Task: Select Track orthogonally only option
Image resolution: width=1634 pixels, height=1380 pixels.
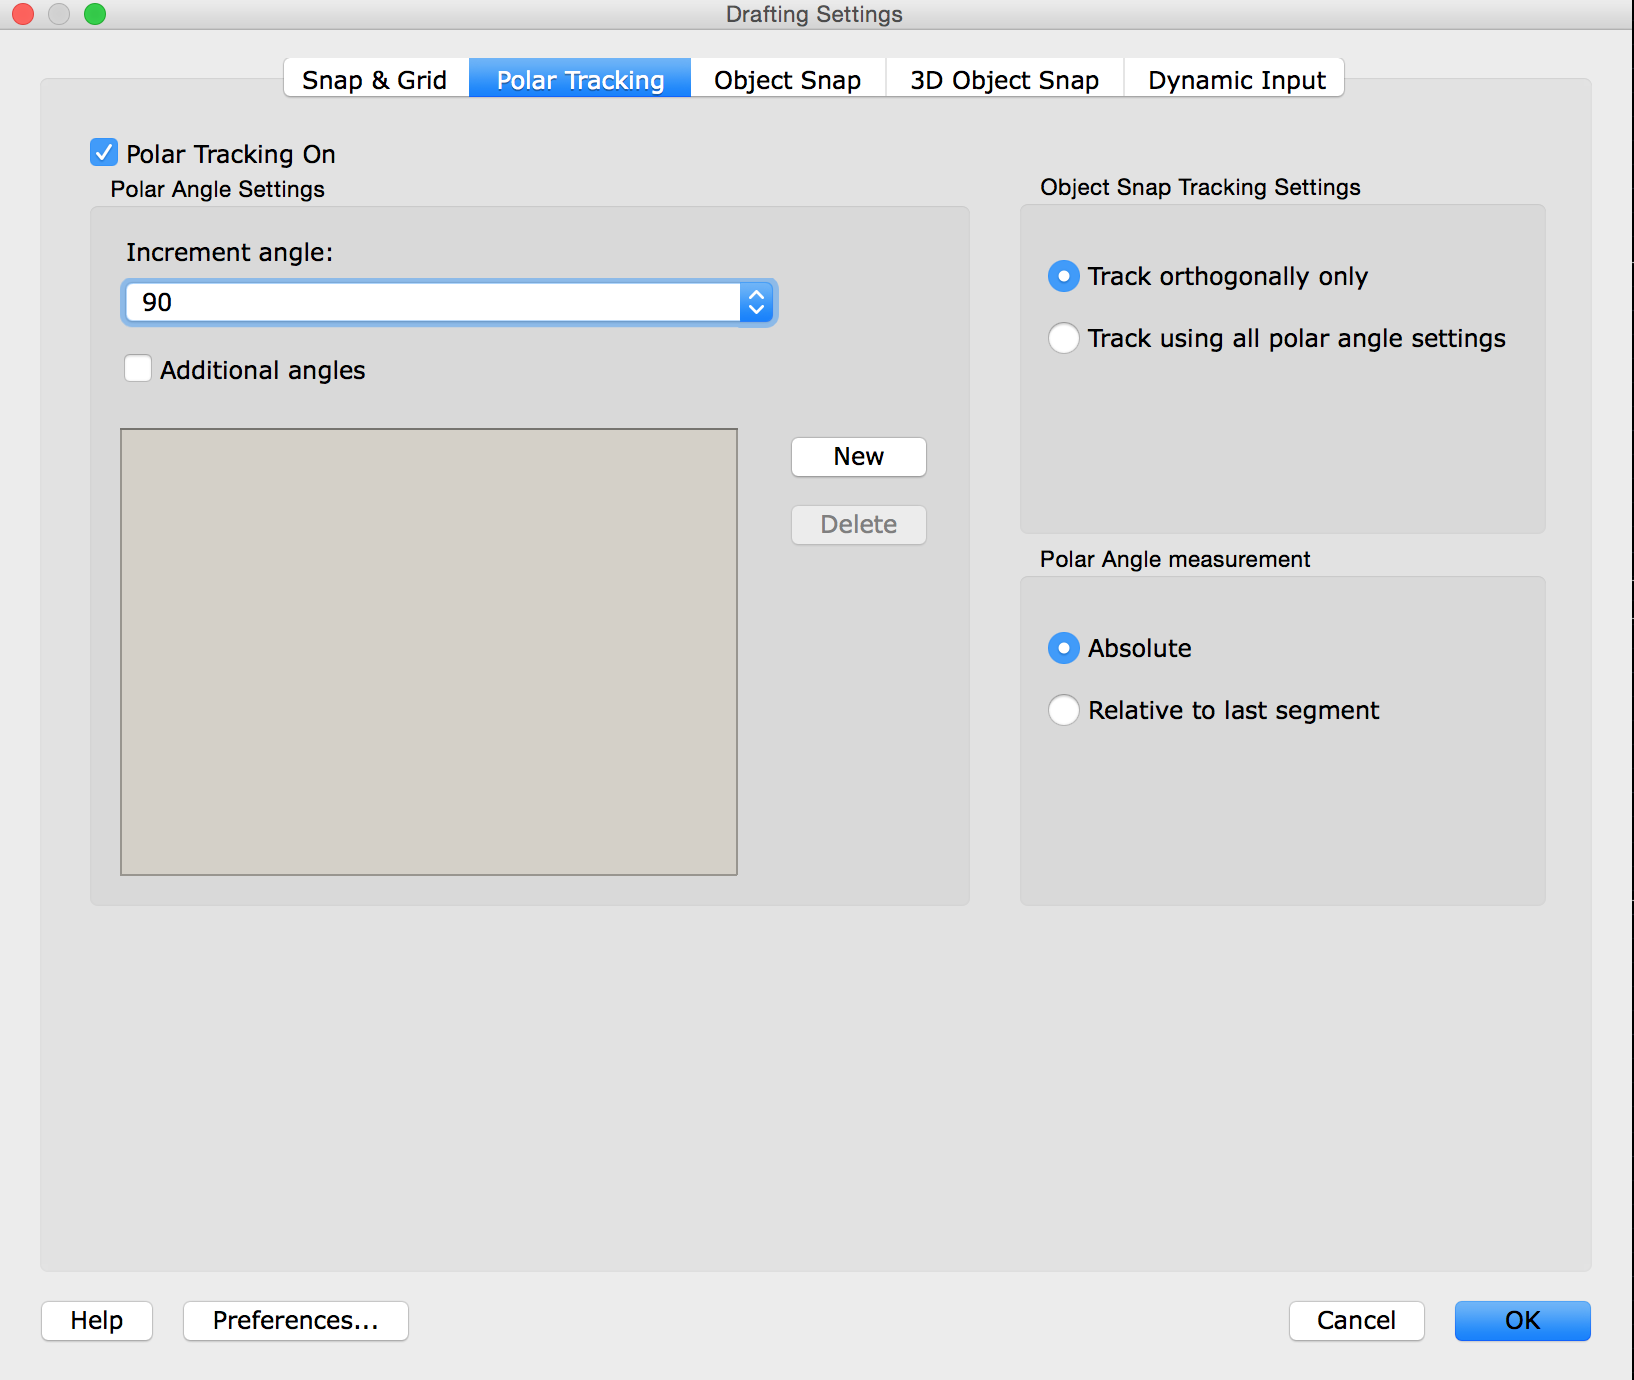Action: (1064, 276)
